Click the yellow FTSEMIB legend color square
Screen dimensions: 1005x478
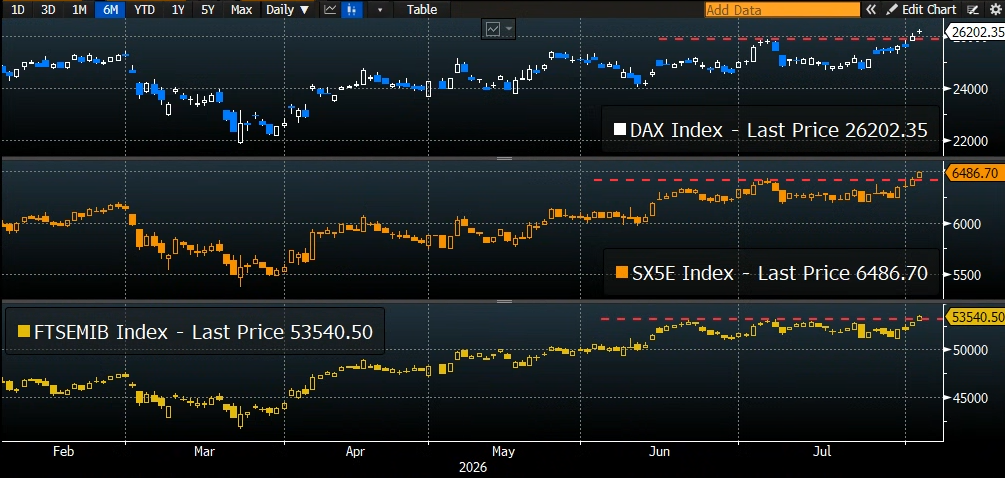(x=23, y=331)
